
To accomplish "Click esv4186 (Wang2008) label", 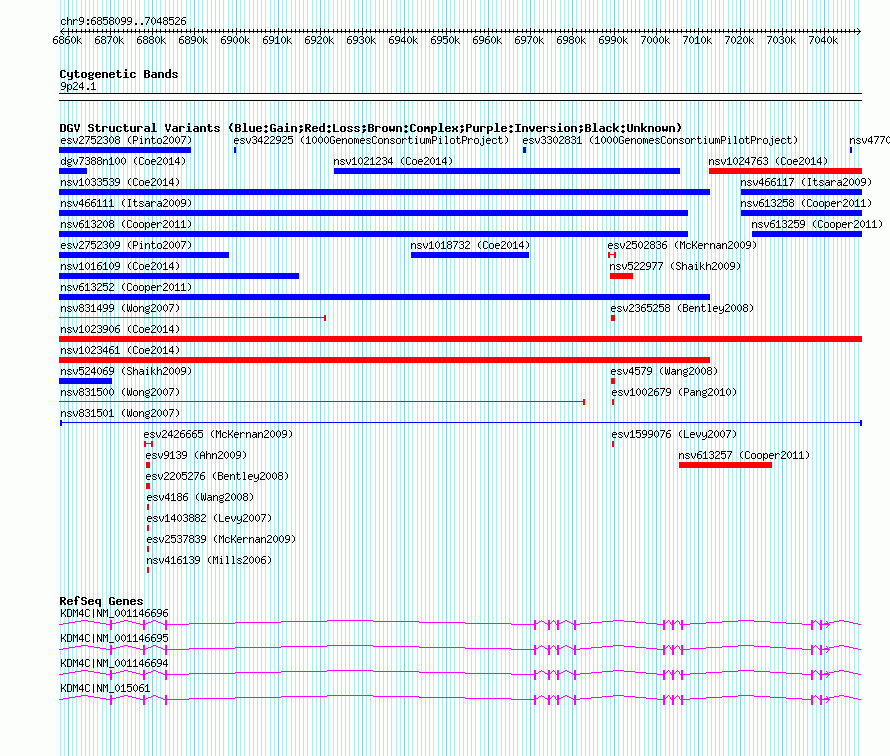I will coord(200,497).
